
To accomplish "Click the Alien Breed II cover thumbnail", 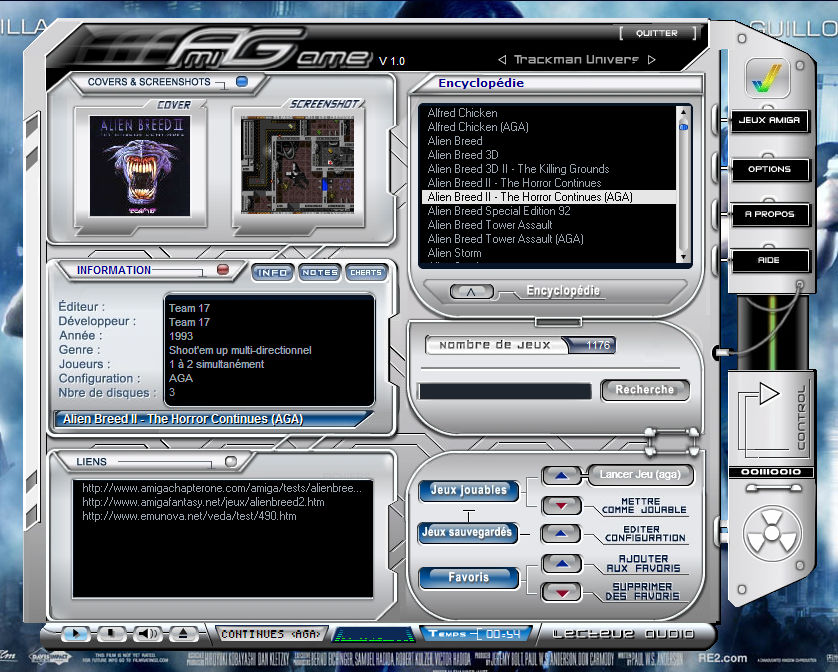I will (140, 166).
